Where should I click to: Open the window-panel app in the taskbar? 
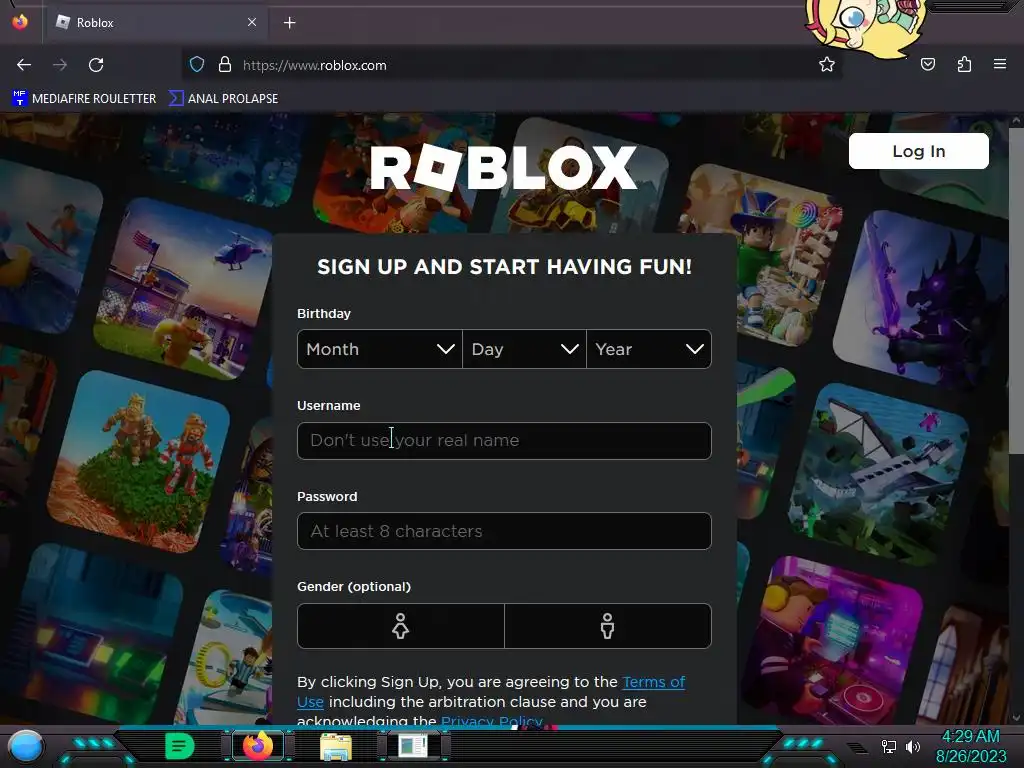pyautogui.click(x=413, y=746)
